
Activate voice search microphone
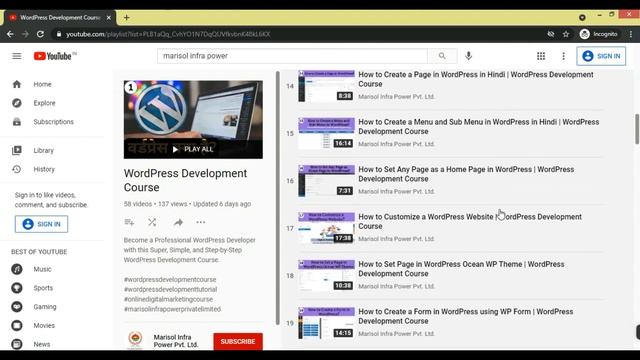[x=469, y=56]
